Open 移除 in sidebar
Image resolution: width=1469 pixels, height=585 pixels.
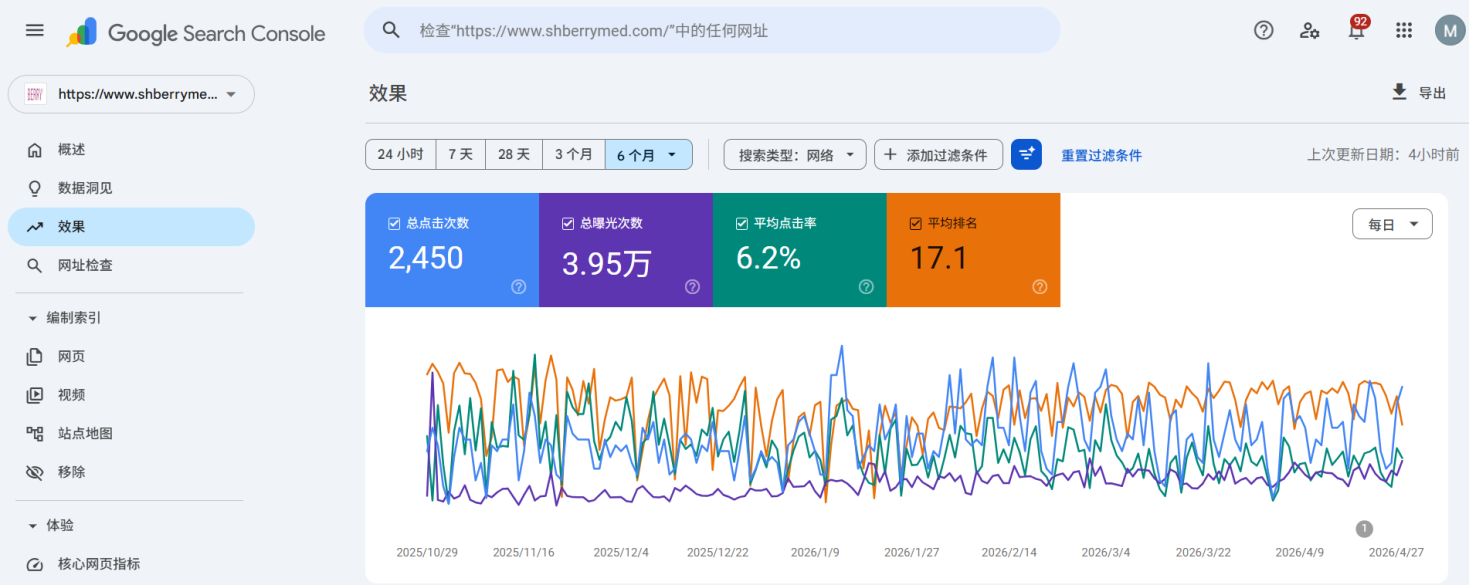tap(131, 472)
